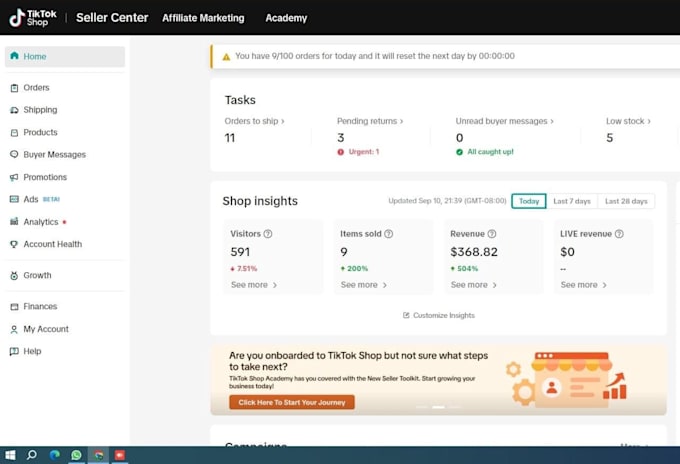Image resolution: width=680 pixels, height=464 pixels.
Task: Open Seller Center in the top bar
Action: (x=112, y=18)
